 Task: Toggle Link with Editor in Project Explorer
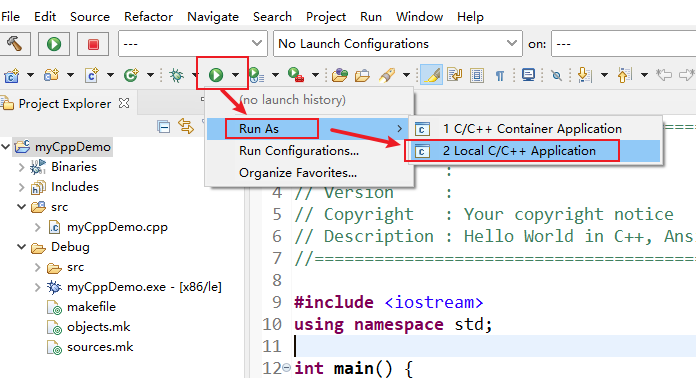point(186,127)
